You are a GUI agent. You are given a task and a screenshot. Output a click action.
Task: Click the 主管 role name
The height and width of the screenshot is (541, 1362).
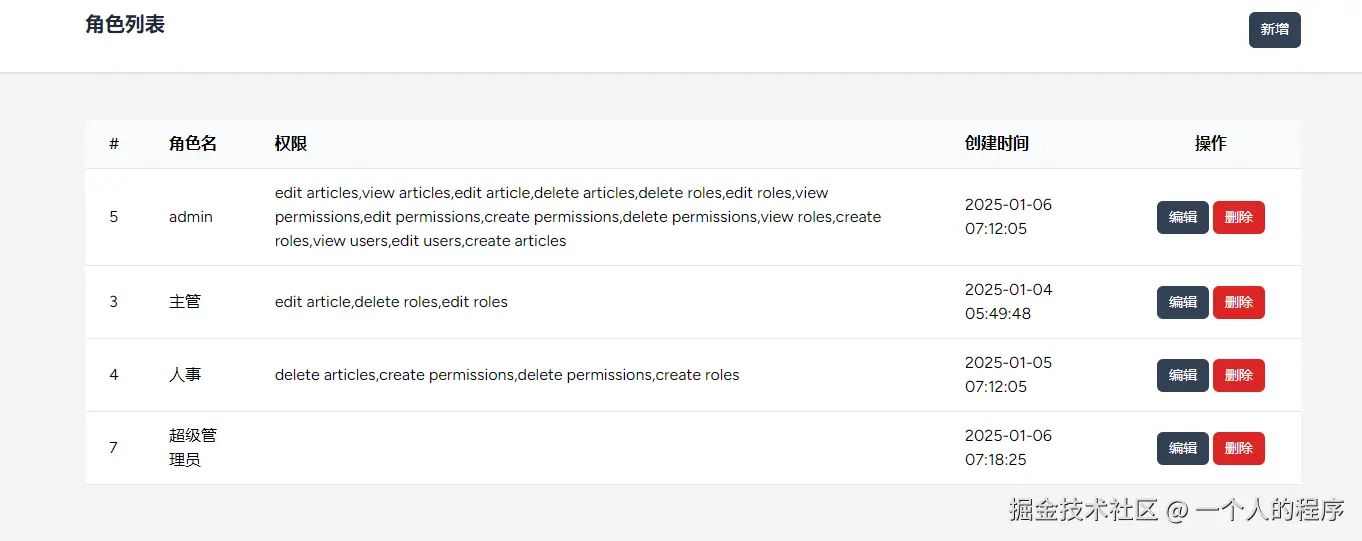(185, 302)
